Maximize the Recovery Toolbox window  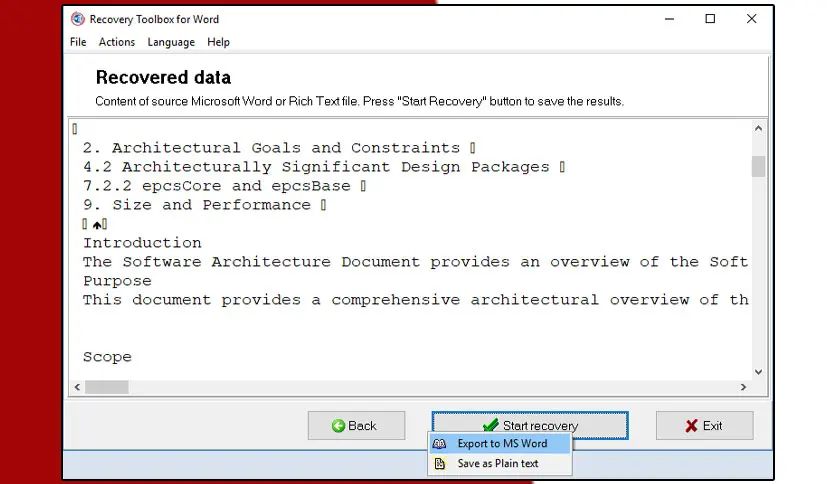click(710, 19)
